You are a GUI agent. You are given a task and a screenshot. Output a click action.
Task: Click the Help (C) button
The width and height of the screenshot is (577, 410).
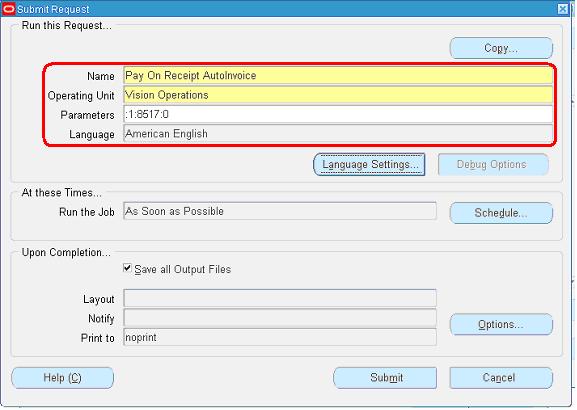[x=63, y=378]
